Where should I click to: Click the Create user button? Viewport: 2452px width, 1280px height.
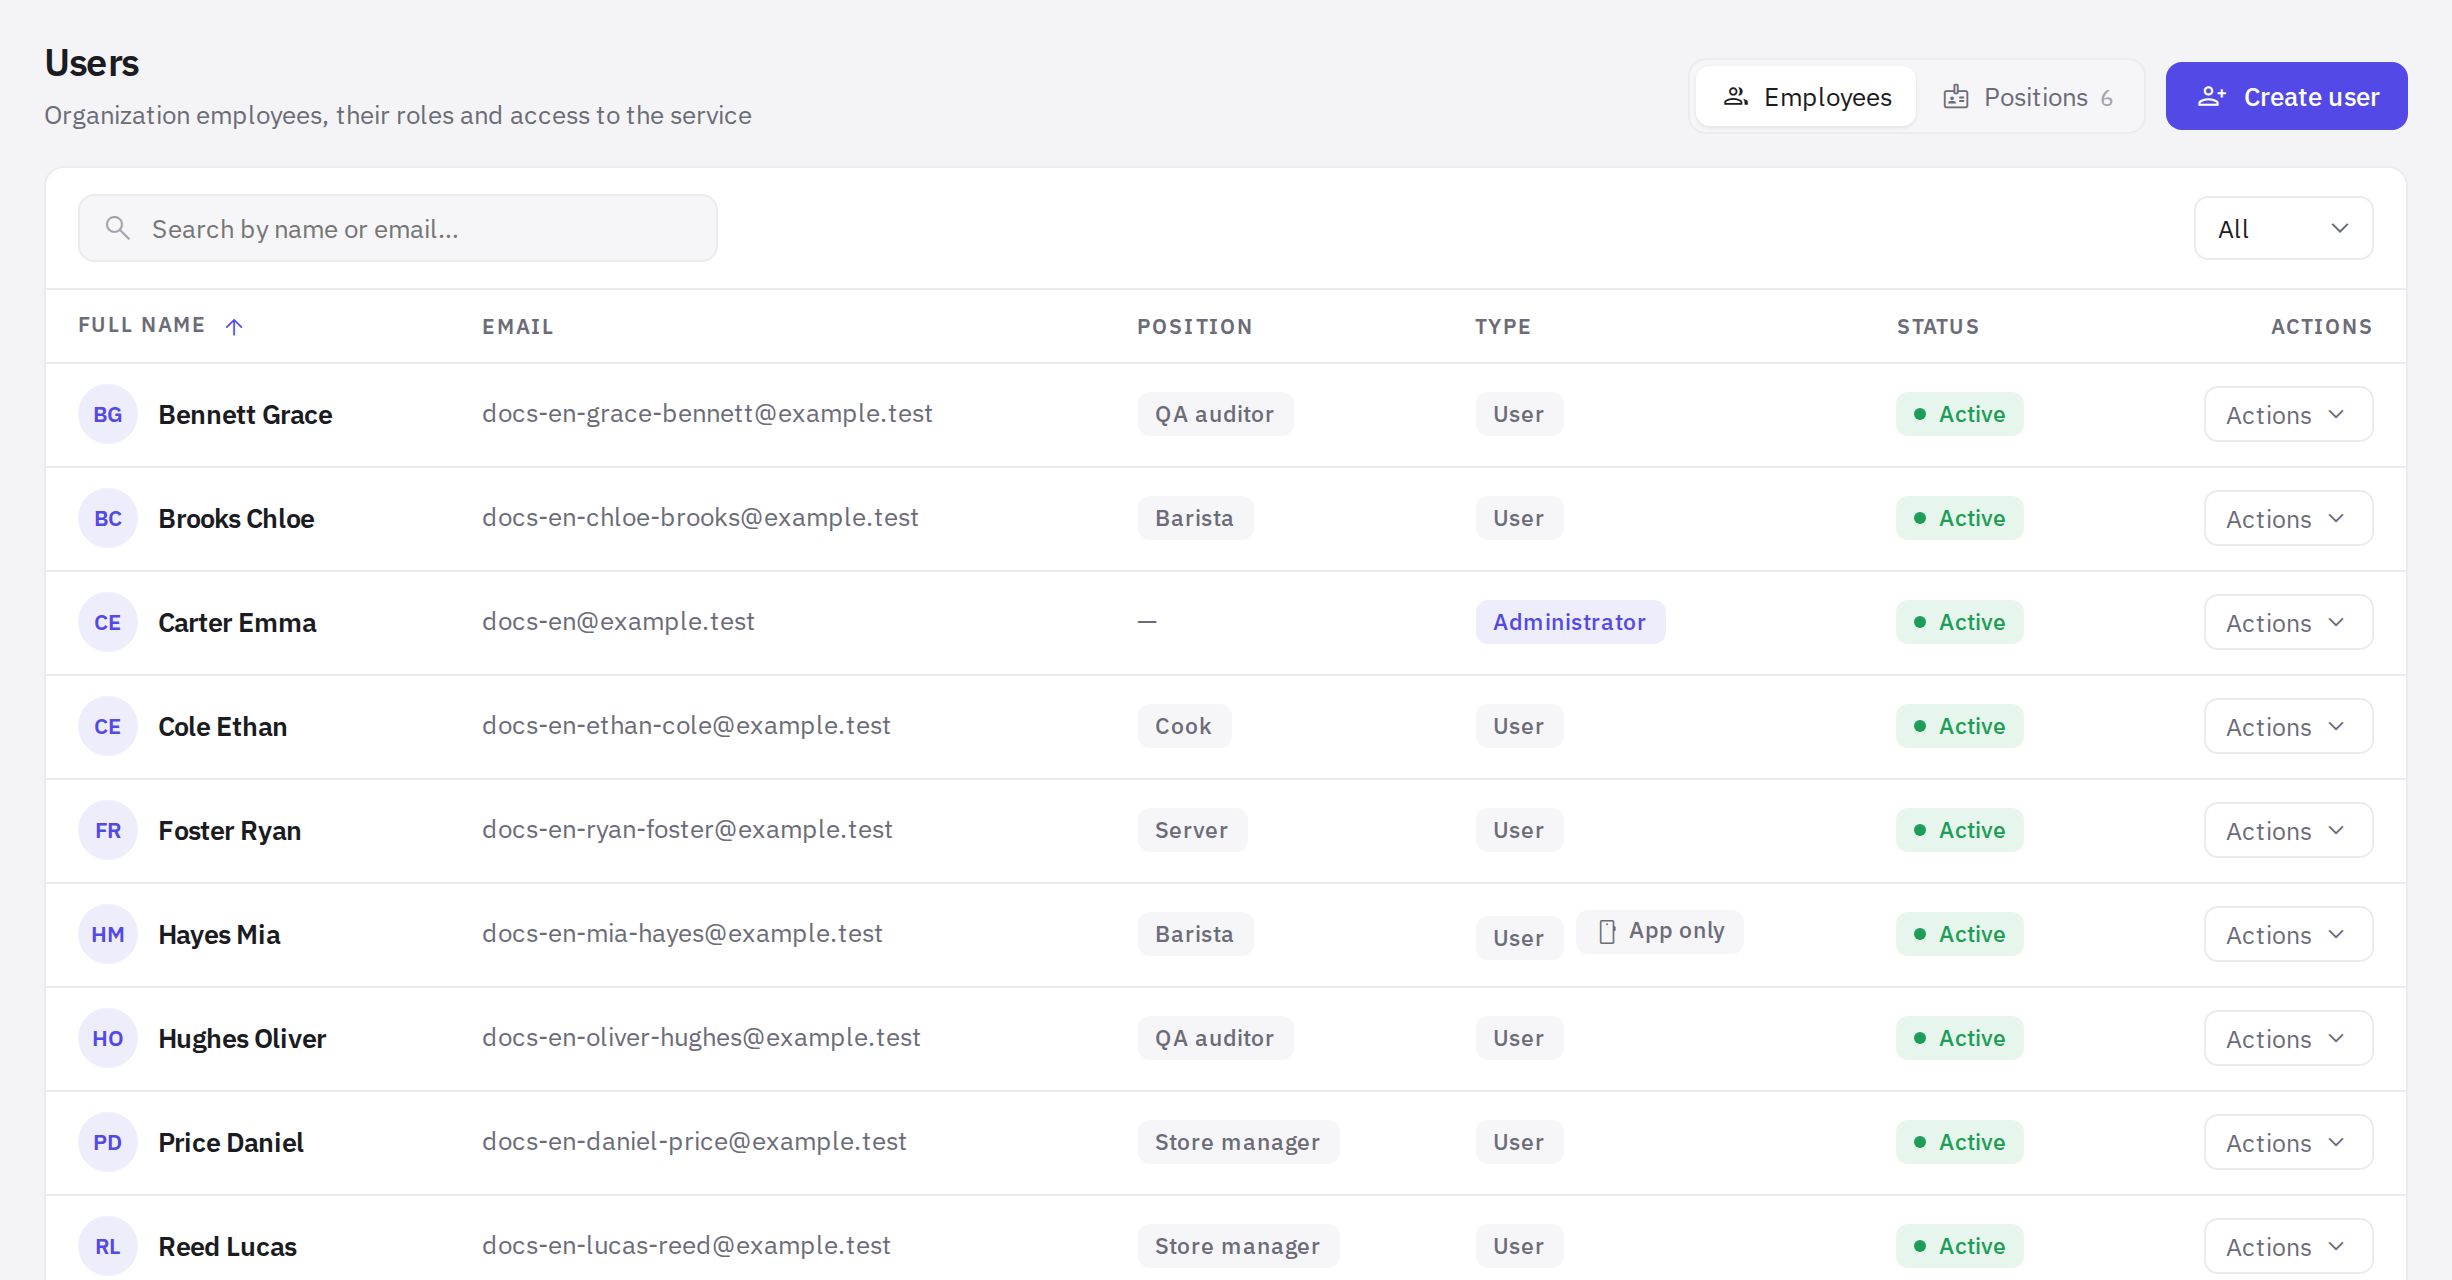tap(2286, 96)
